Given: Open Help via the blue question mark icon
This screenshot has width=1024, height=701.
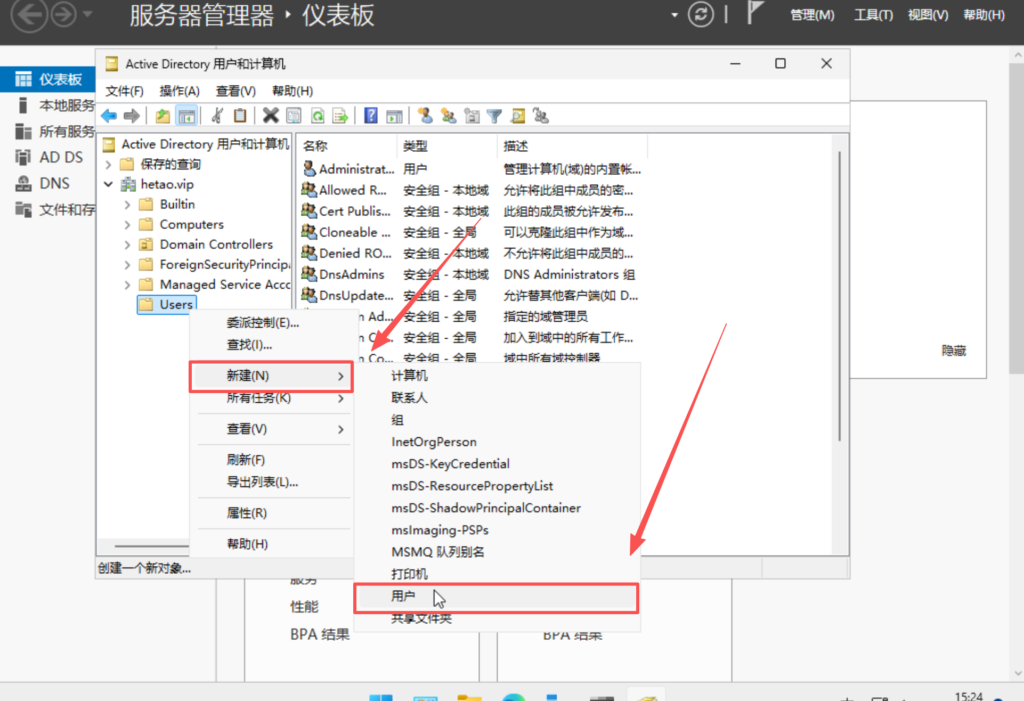Looking at the screenshot, I should 370,116.
